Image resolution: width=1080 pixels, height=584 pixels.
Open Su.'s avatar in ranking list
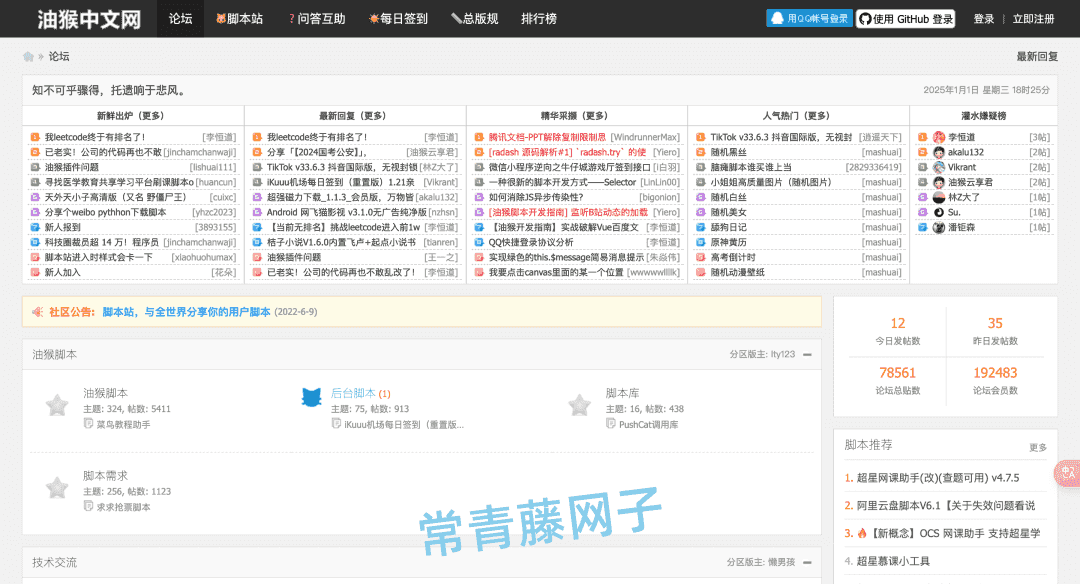point(939,212)
